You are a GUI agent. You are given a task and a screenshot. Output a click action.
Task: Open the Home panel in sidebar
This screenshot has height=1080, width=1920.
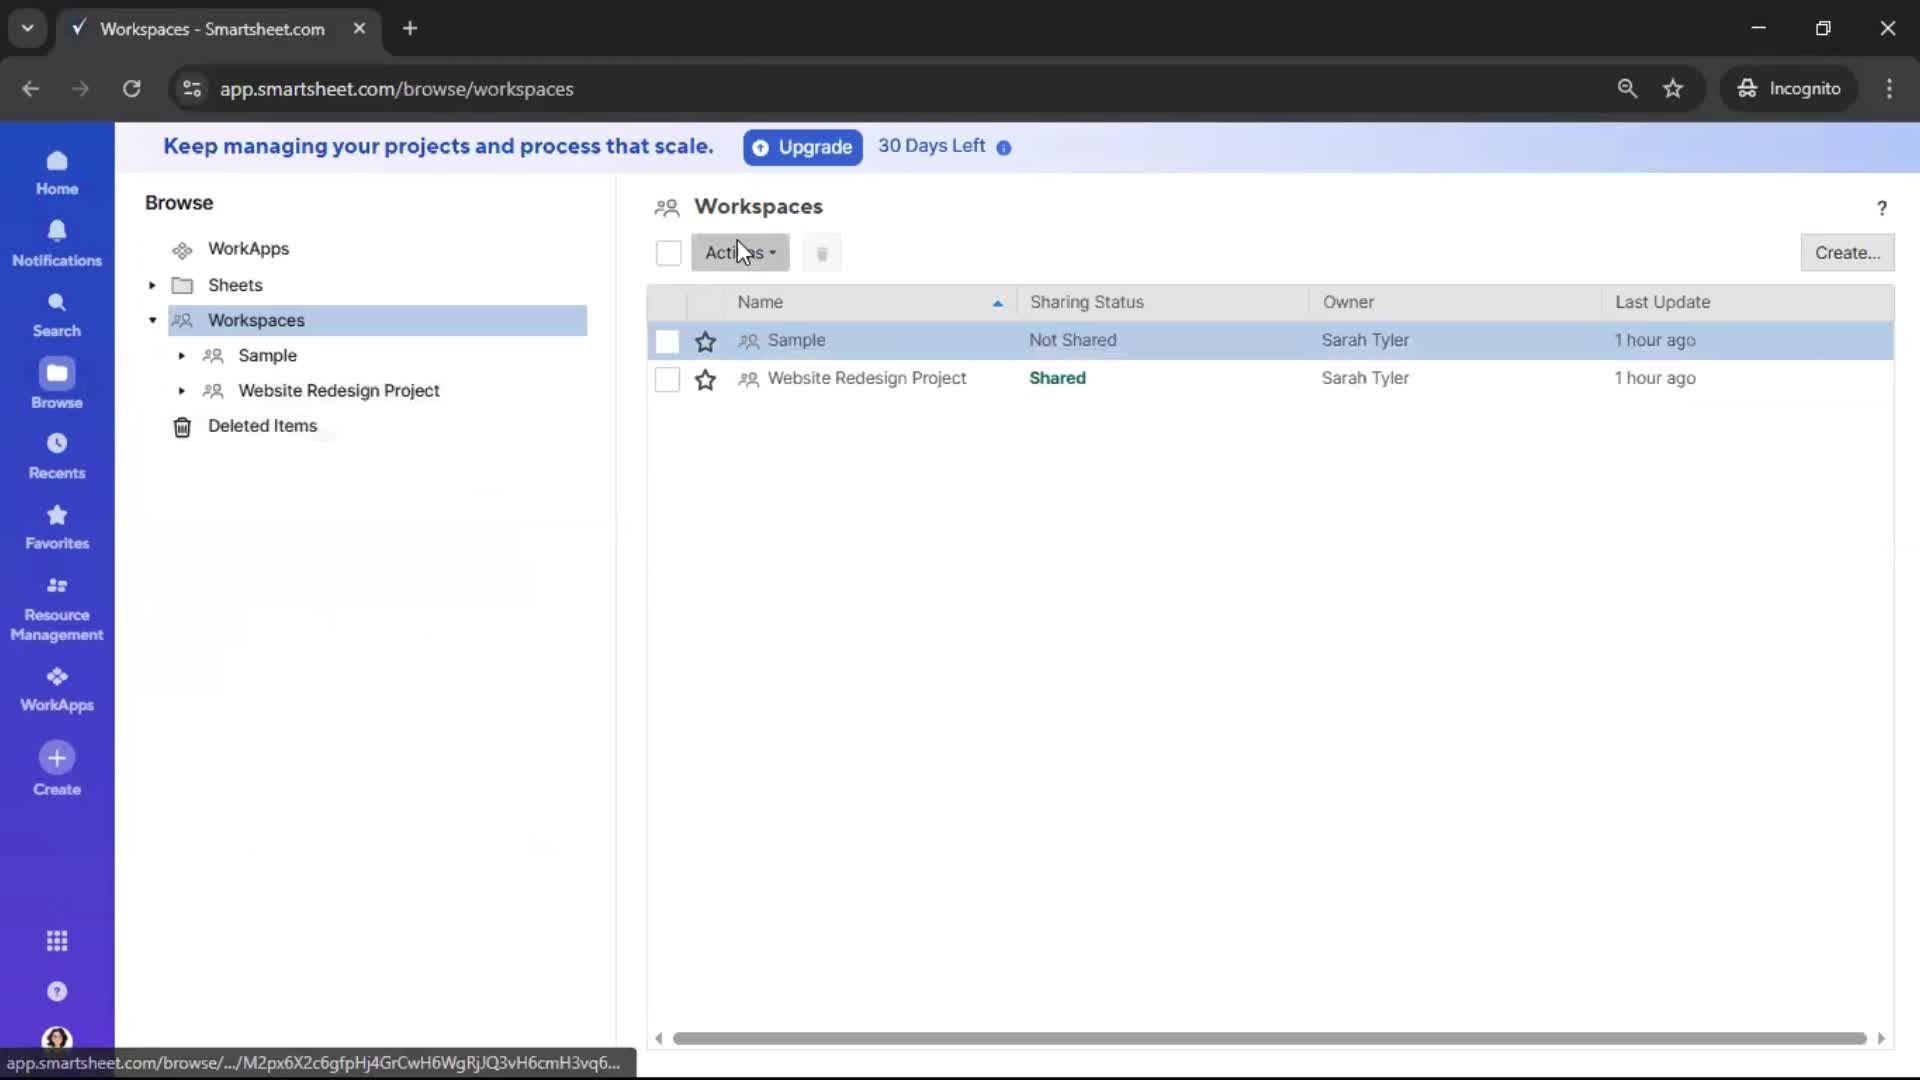pos(57,172)
